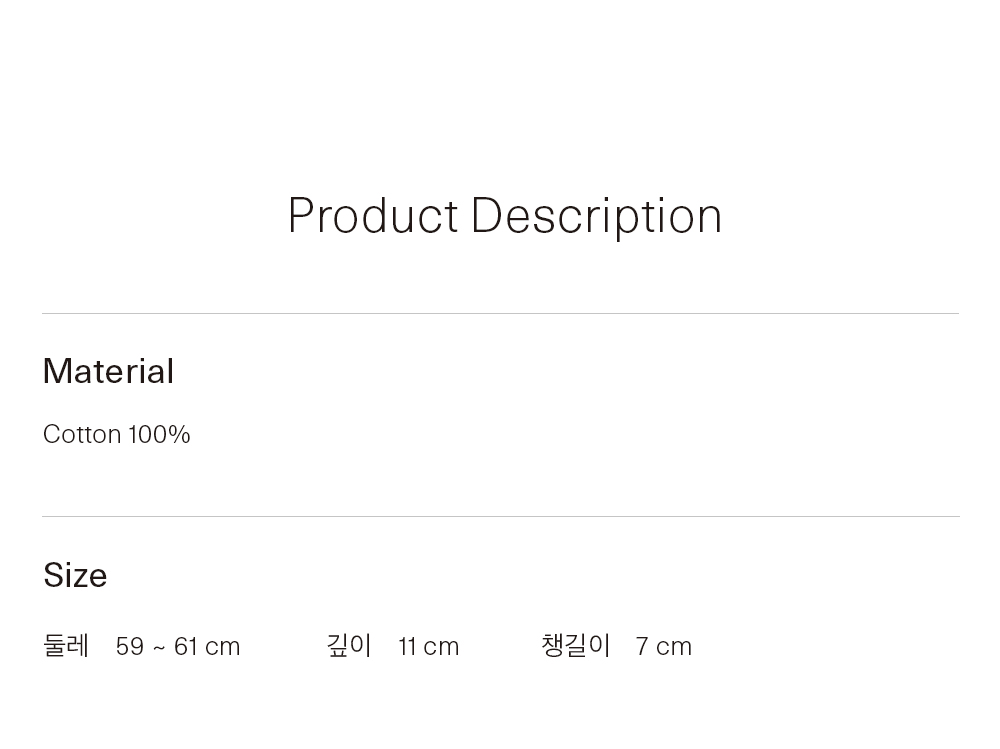Viewport: 1000px width, 749px height.
Task: Click the "100%" value under Material
Action: click(159, 434)
